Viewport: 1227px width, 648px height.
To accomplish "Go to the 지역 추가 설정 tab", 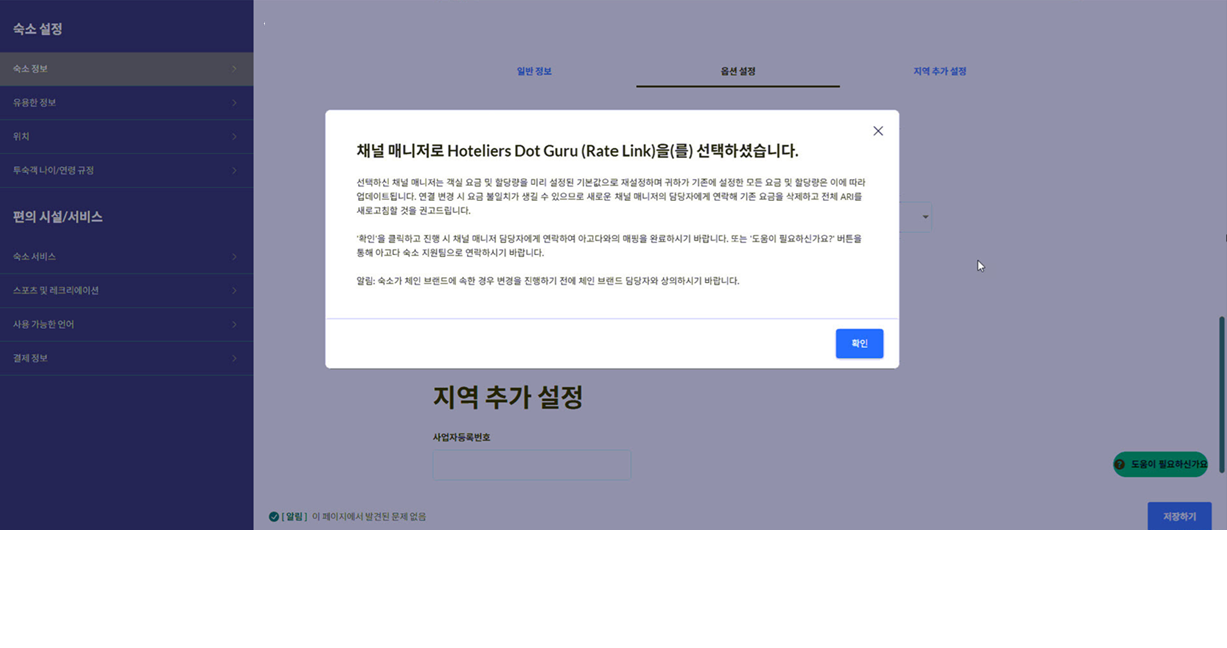I will pyautogui.click(x=940, y=72).
